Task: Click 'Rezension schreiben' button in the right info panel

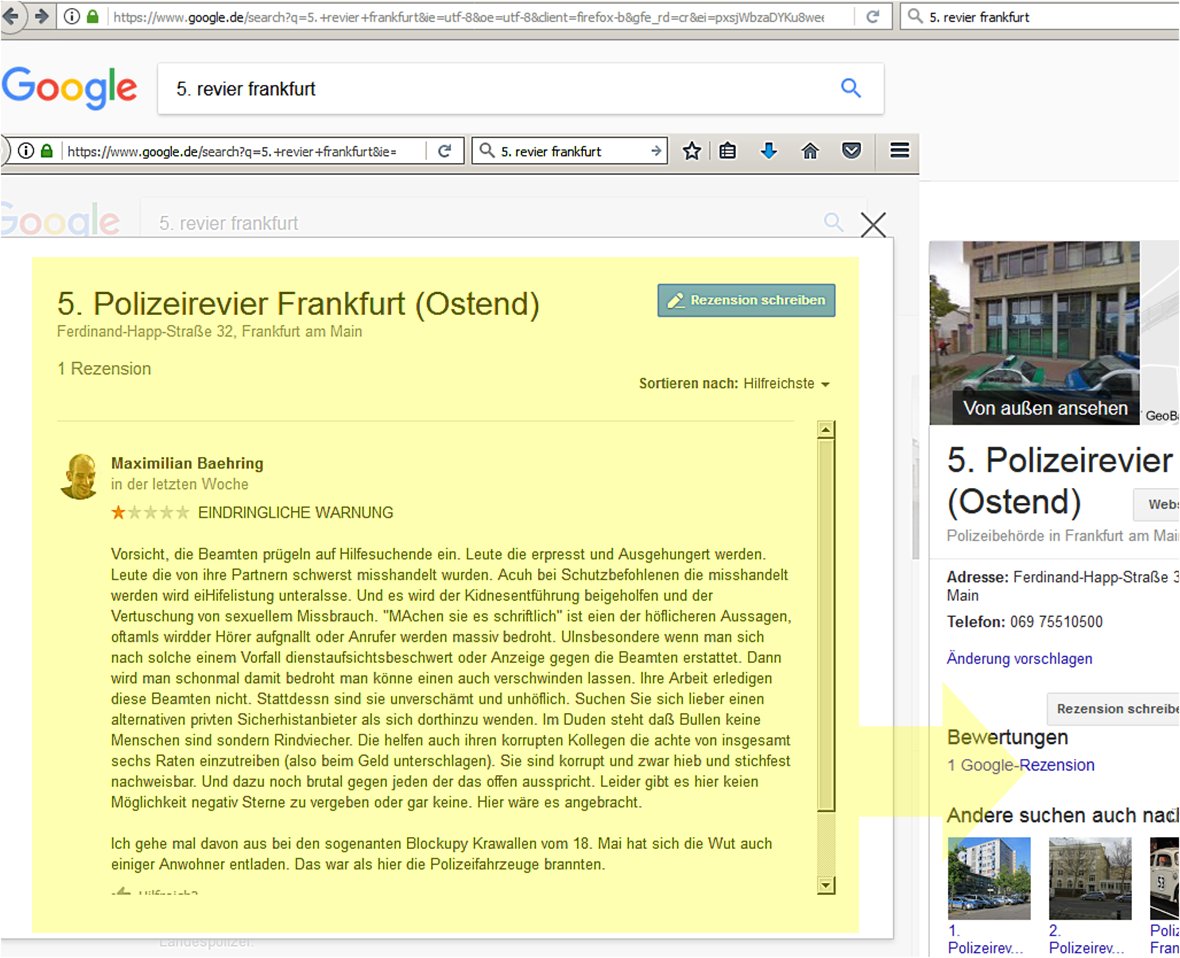Action: (1113, 709)
